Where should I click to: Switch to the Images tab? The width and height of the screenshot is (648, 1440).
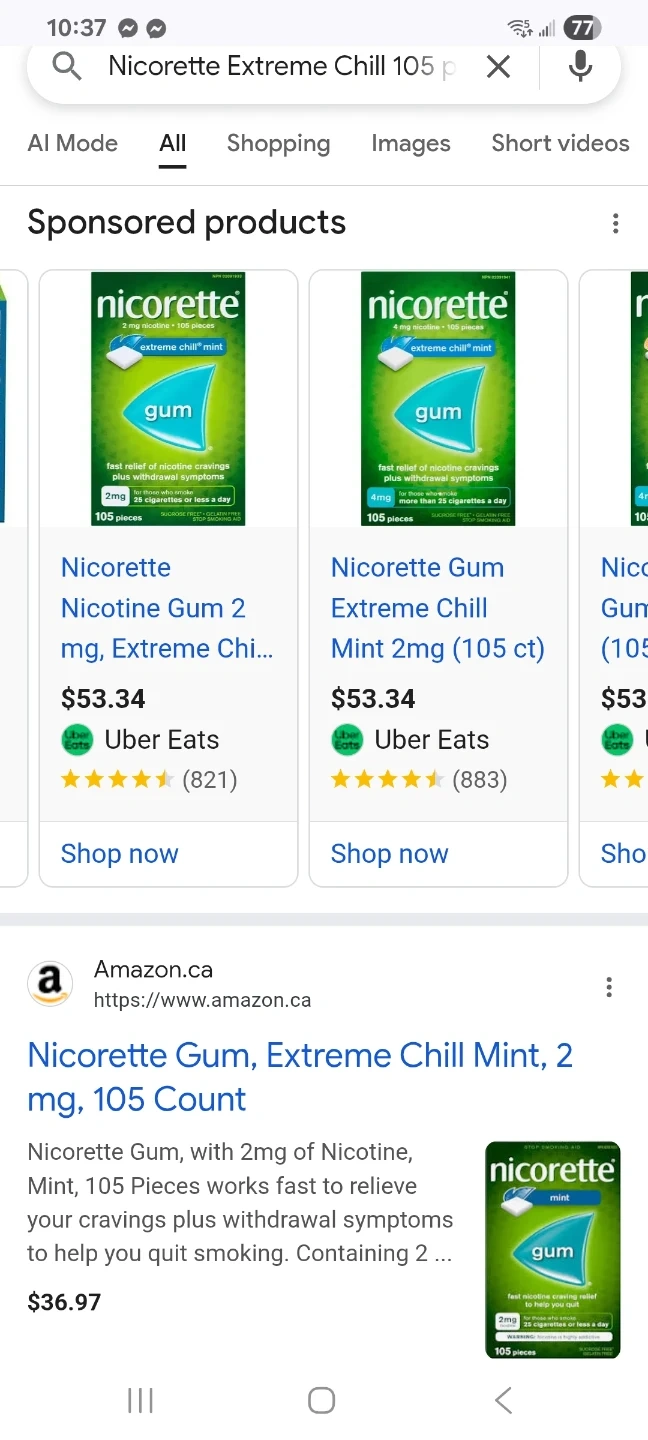click(410, 143)
